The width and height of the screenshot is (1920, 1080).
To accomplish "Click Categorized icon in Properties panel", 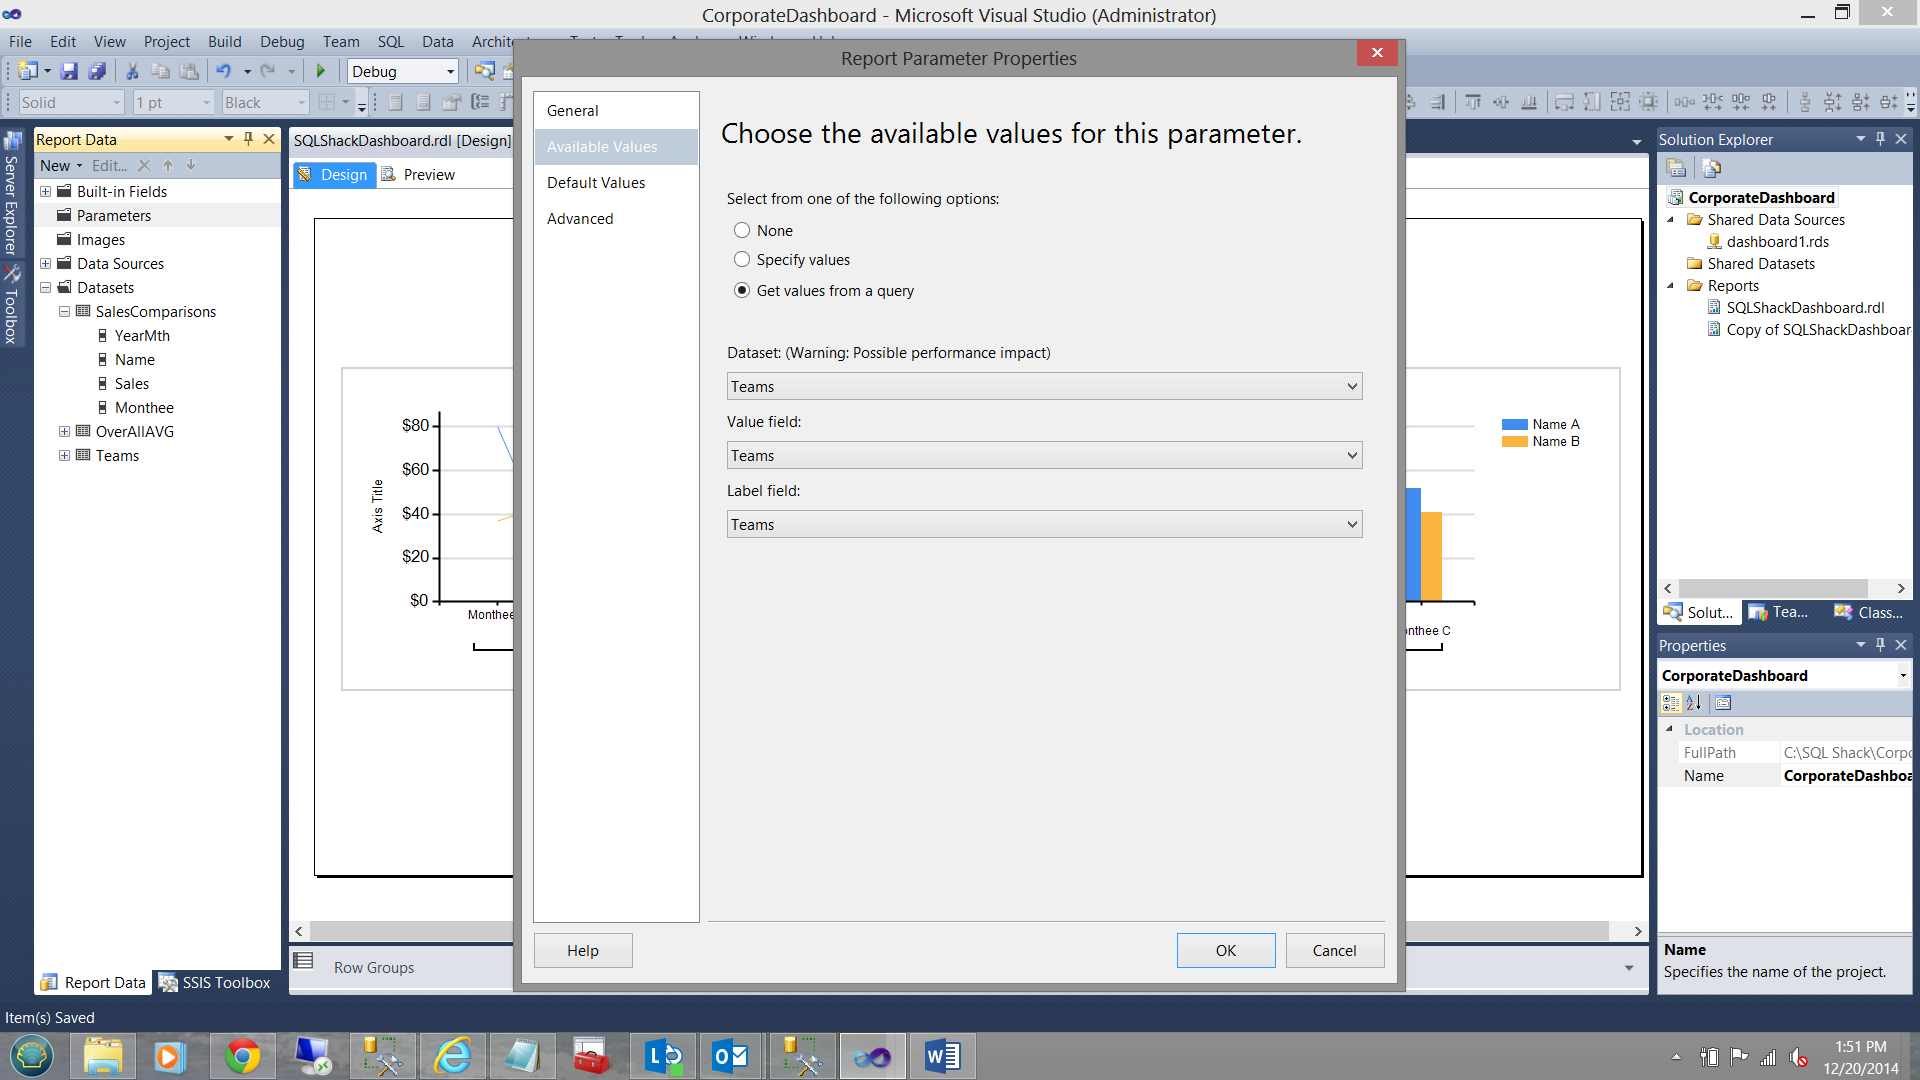I will [1671, 703].
